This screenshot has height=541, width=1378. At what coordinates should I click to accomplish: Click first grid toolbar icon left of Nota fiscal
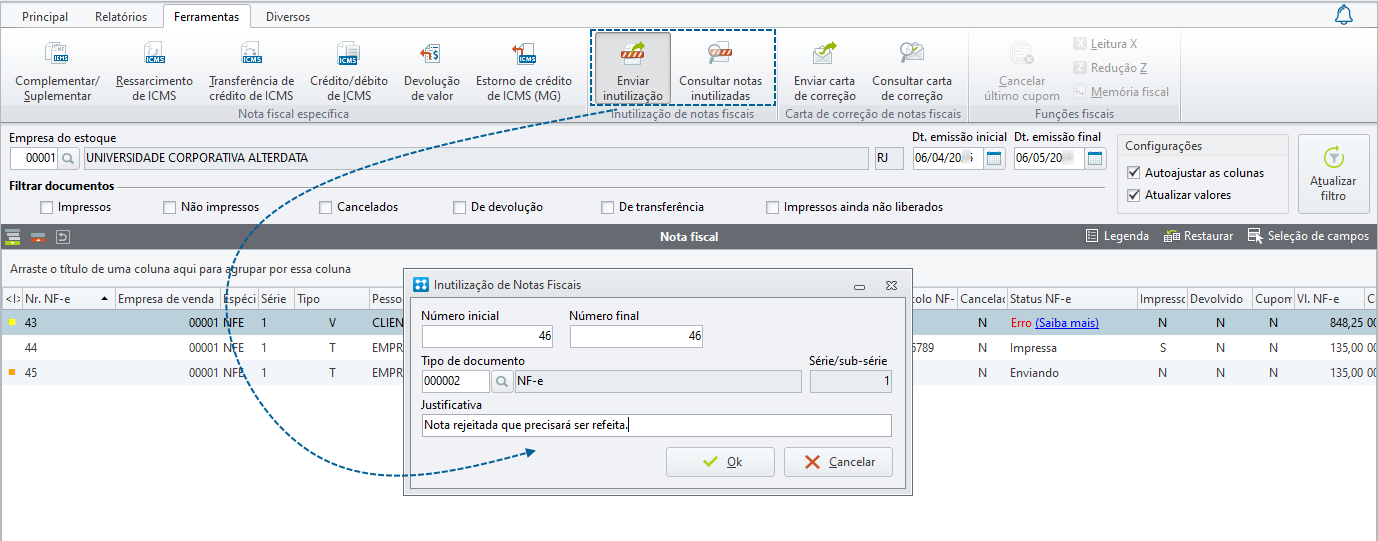coord(13,237)
